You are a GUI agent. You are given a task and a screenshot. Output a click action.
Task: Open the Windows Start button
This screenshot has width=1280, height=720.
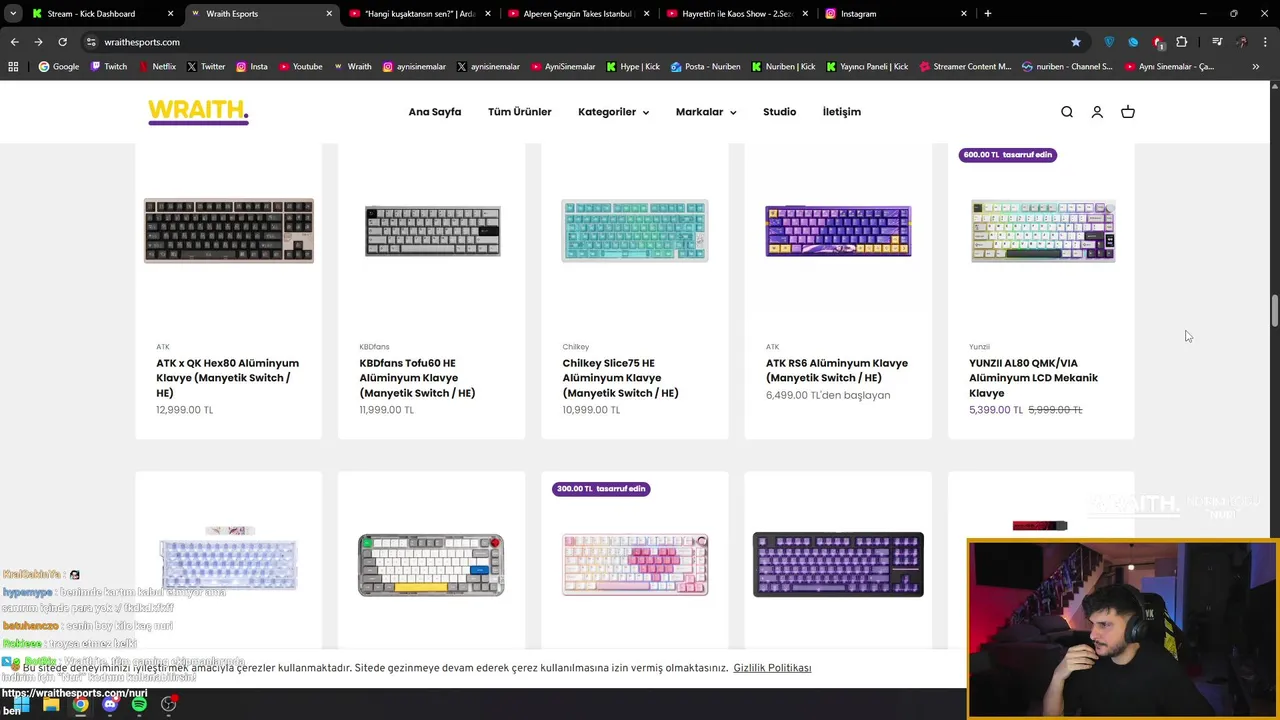[x=21, y=704]
